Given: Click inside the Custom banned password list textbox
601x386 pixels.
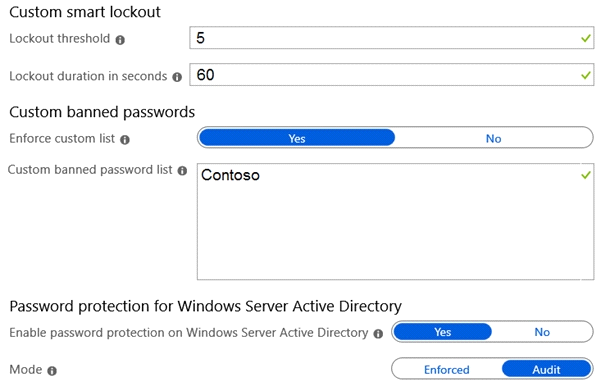Looking at the screenshot, I should (x=396, y=222).
